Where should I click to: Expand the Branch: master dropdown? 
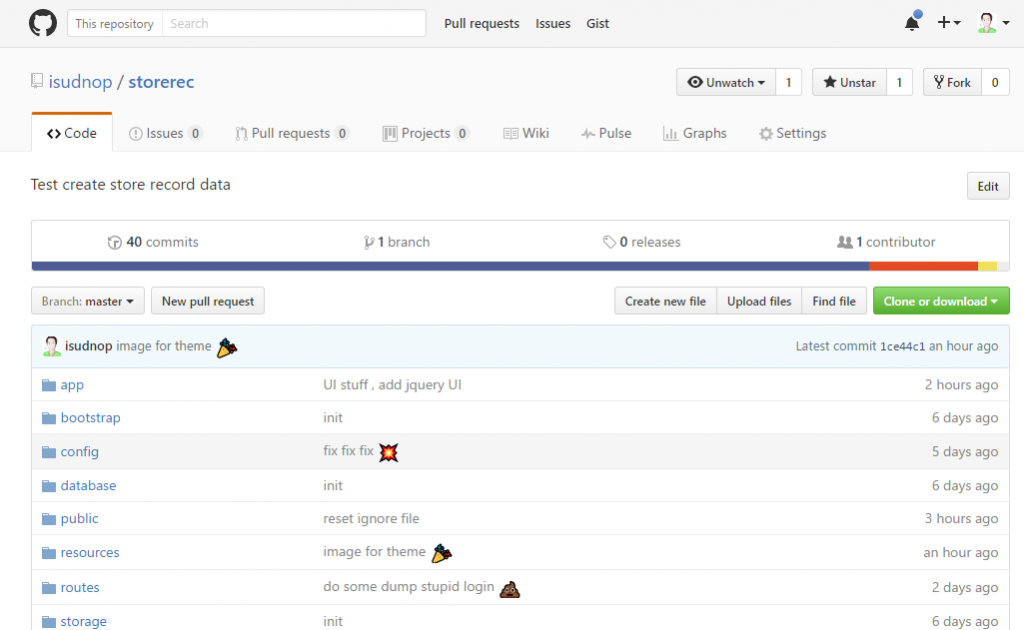click(x=88, y=301)
